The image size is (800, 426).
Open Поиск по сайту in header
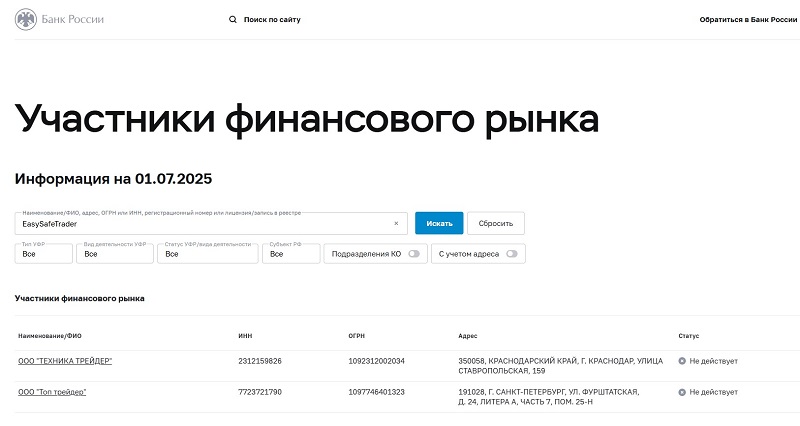click(272, 19)
